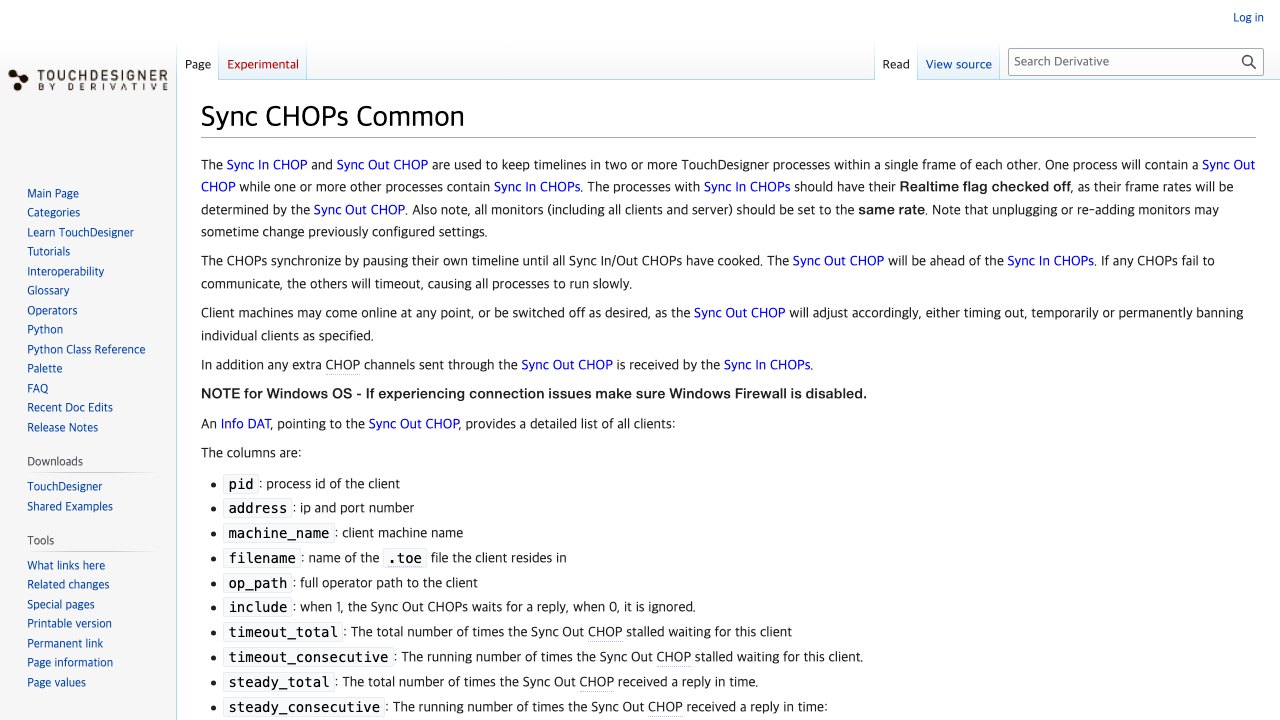The width and height of the screenshot is (1280, 720).
Task: Open Learn TouchDesigner in the sidebar
Action: (80, 232)
